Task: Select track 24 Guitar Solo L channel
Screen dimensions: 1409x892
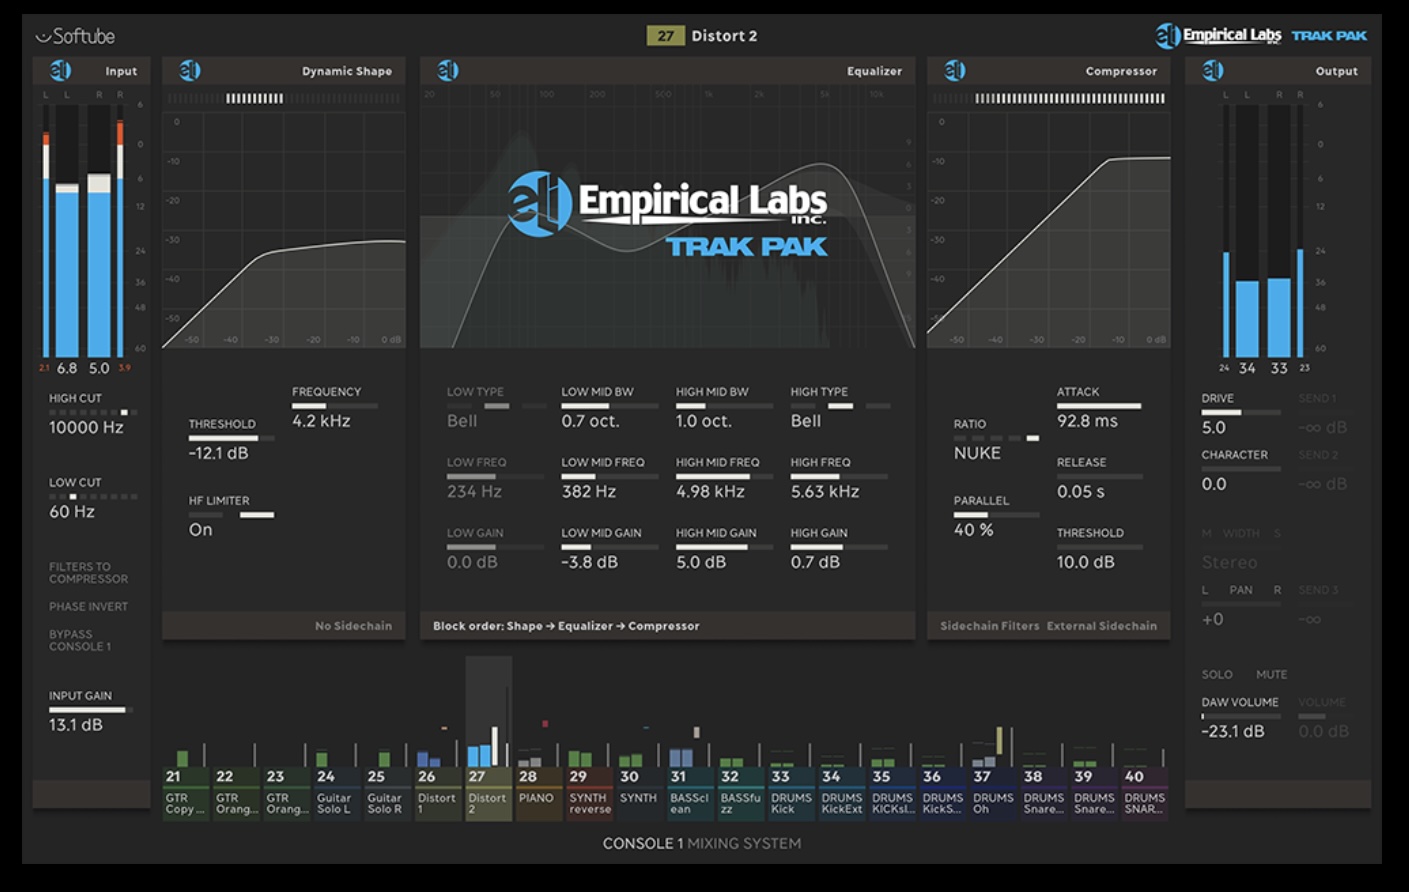Action: (337, 794)
